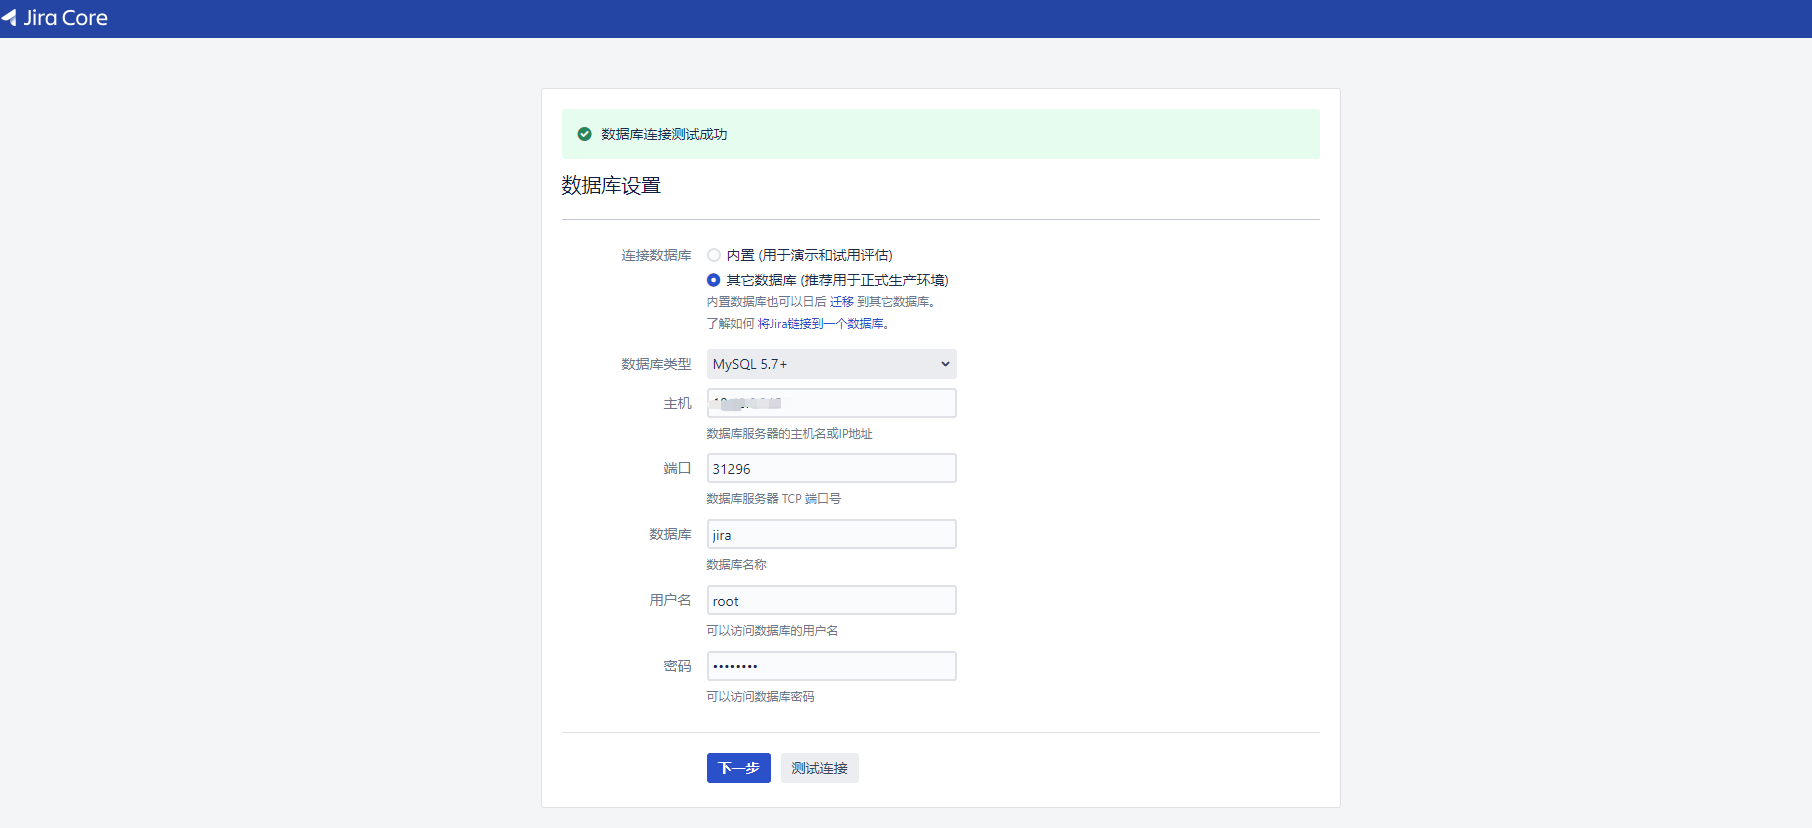Viewport: 1812px width, 828px height.
Task: Focus the 主机 host input field
Action: [x=831, y=403]
